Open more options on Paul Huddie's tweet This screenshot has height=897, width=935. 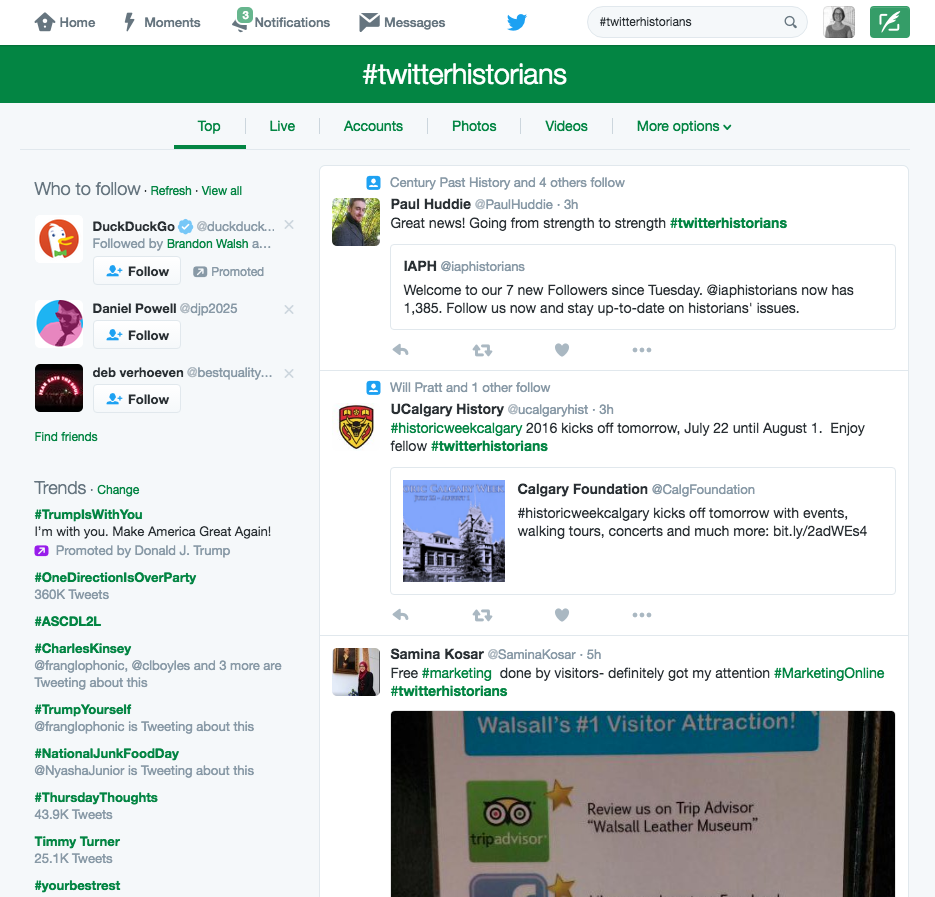pos(642,350)
